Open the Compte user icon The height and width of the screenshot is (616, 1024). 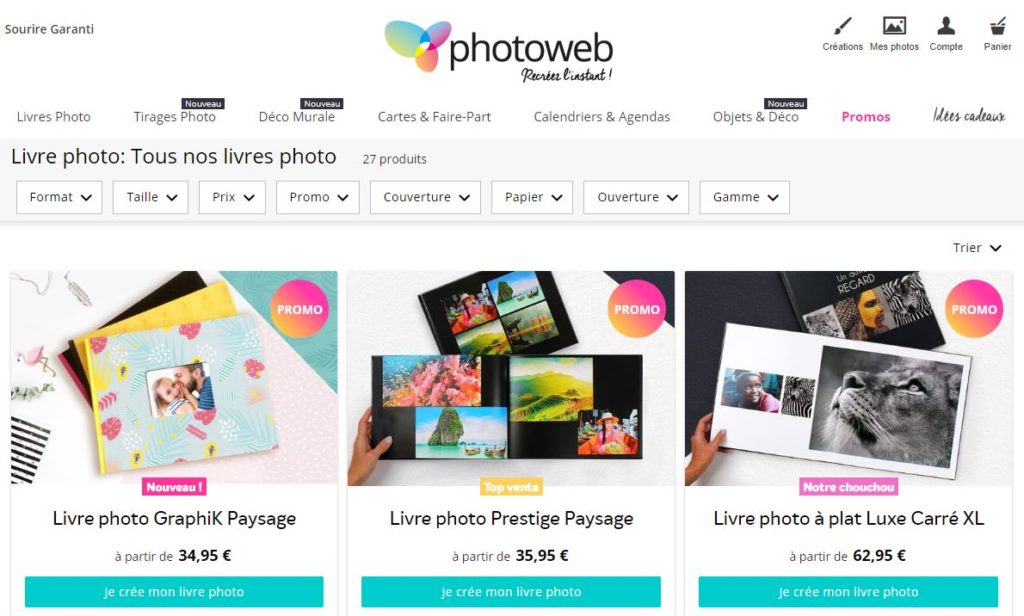click(x=946, y=26)
